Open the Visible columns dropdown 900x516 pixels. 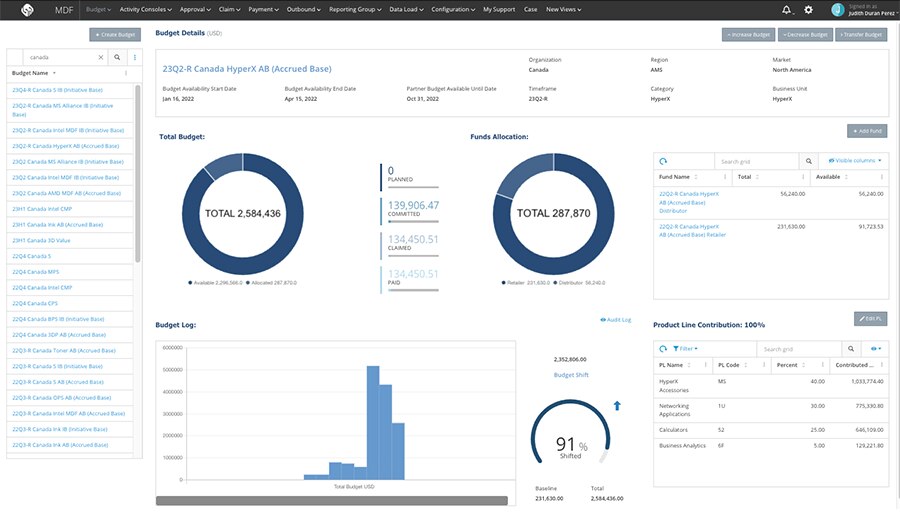tap(853, 160)
